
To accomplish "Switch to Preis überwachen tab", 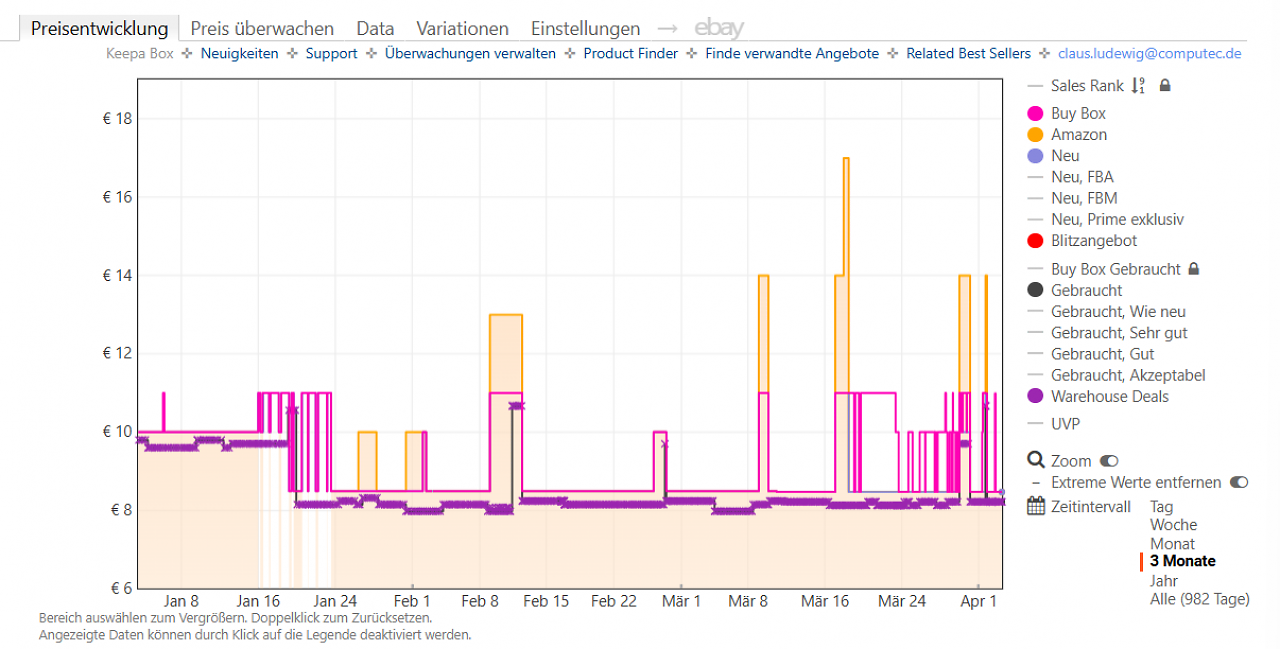I will click(x=262, y=29).
